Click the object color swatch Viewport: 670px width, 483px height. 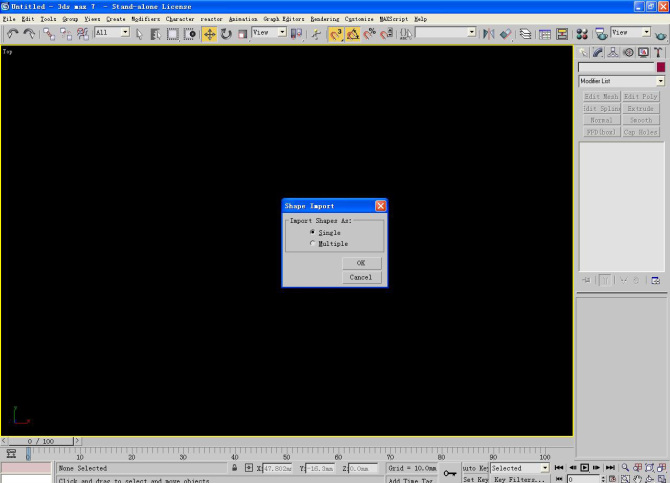coord(661,67)
